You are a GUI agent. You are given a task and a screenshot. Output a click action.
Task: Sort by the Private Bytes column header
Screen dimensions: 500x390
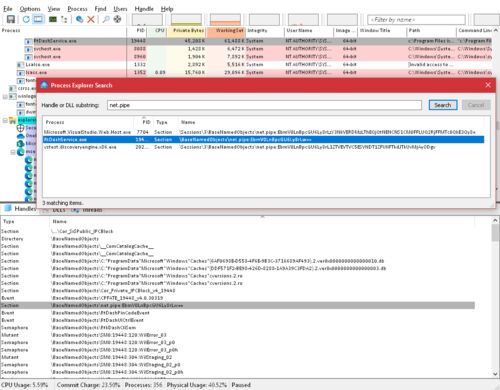click(x=187, y=30)
